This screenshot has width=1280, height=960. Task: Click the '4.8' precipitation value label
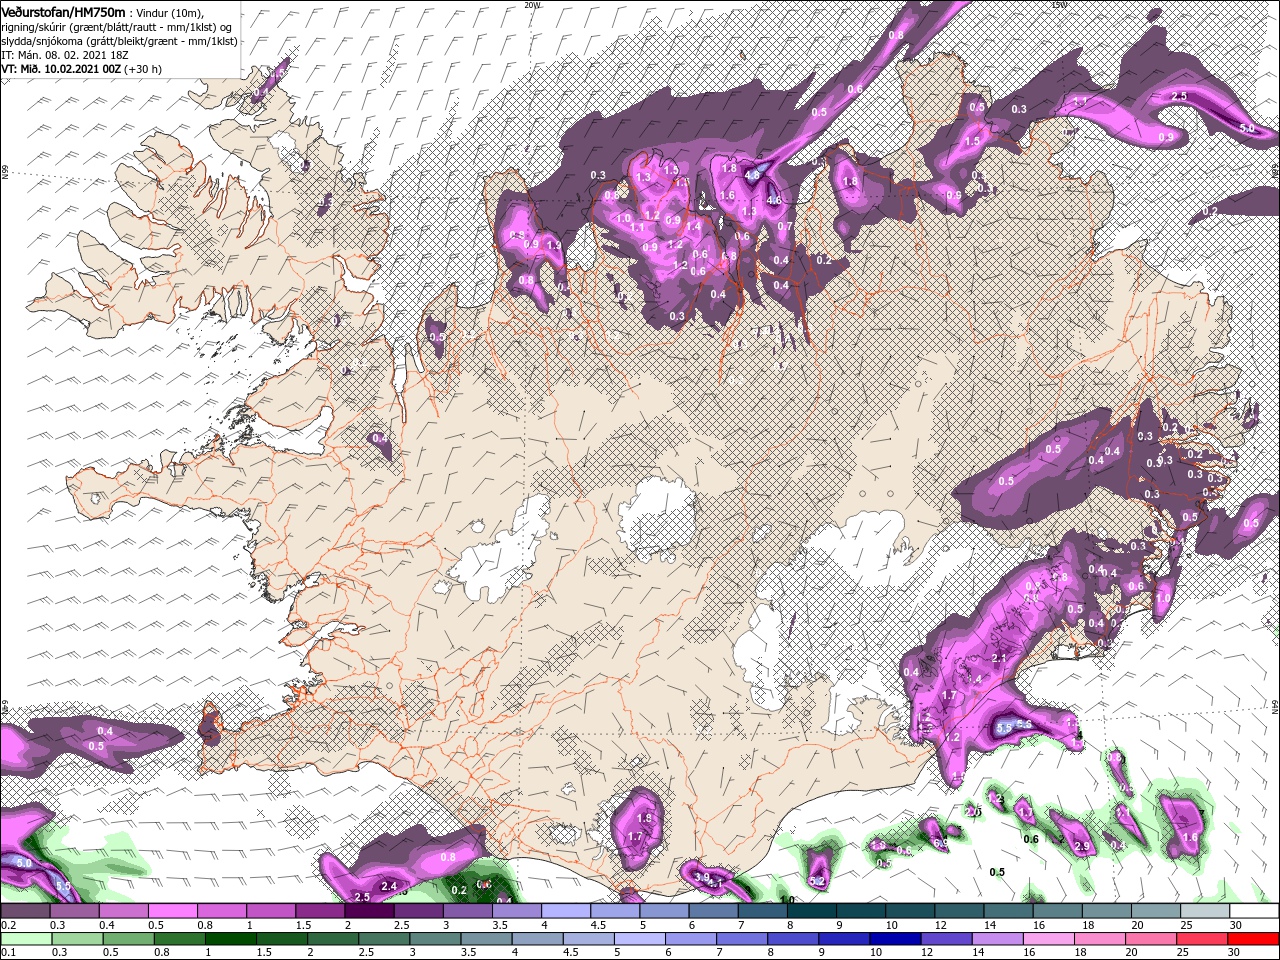pyautogui.click(x=752, y=174)
